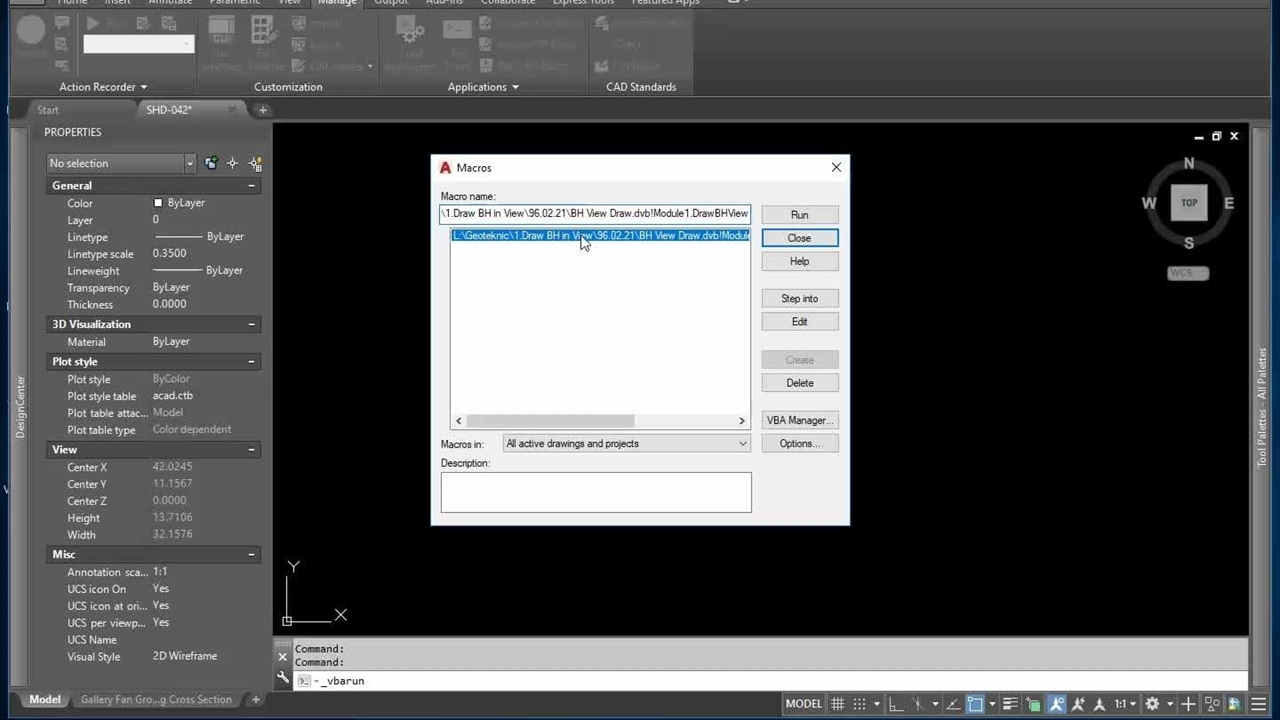Click the Macro name input field
This screenshot has height=720, width=1280.
click(x=595, y=214)
